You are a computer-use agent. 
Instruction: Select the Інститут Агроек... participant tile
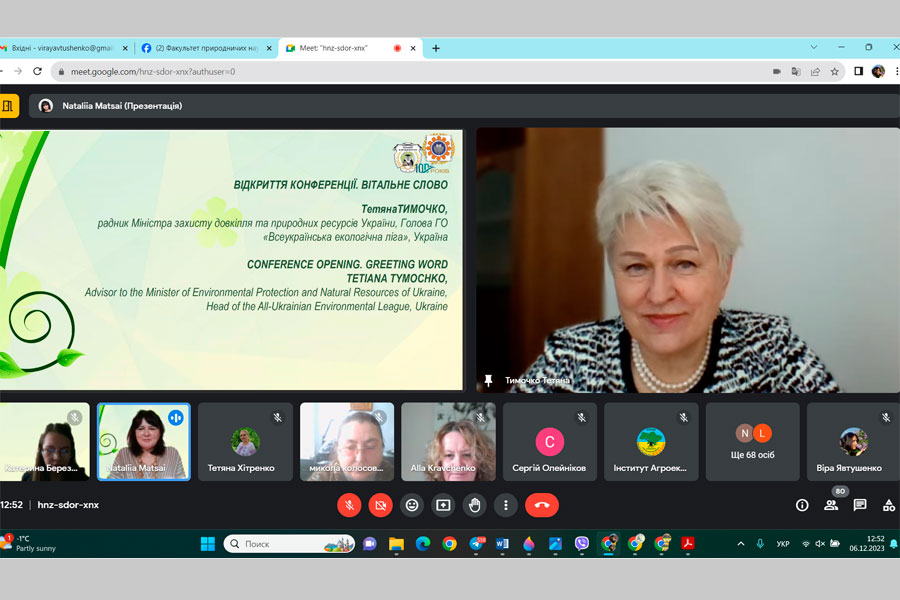[x=651, y=442]
